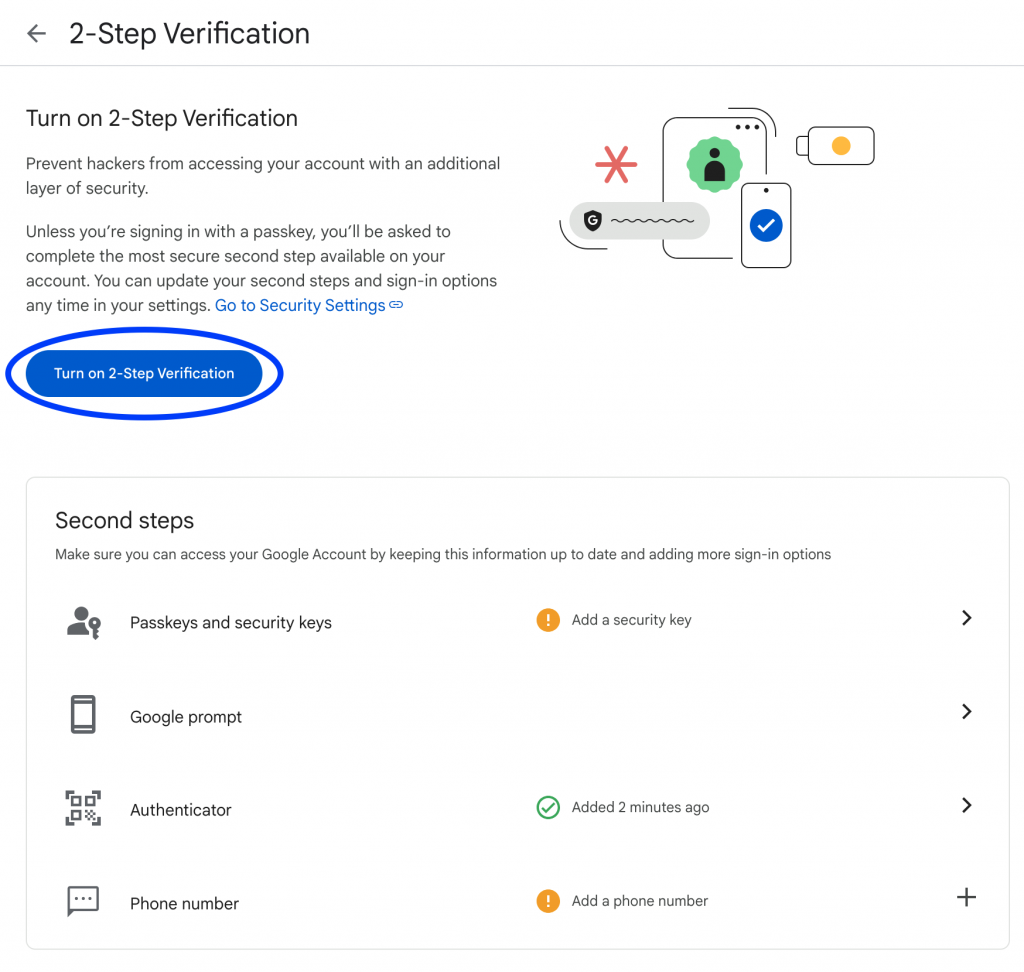This screenshot has height=972, width=1024.
Task: Click the Second steps heading
Action: [124, 521]
